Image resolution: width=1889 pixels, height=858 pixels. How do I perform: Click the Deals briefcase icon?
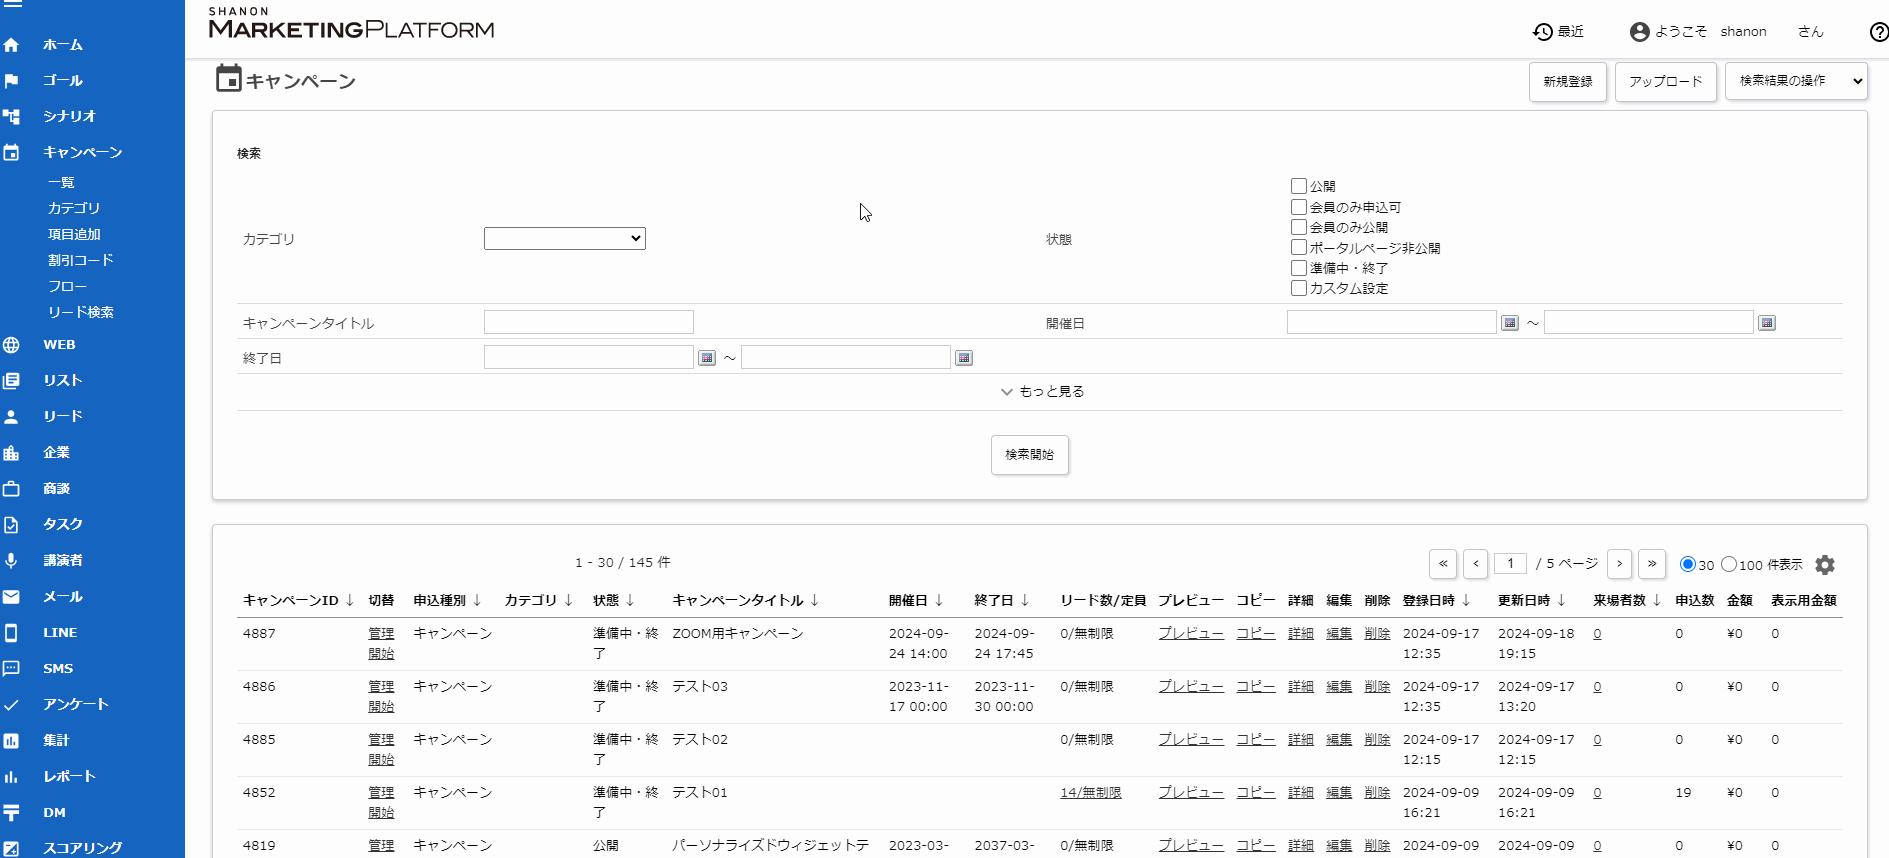(x=11, y=489)
